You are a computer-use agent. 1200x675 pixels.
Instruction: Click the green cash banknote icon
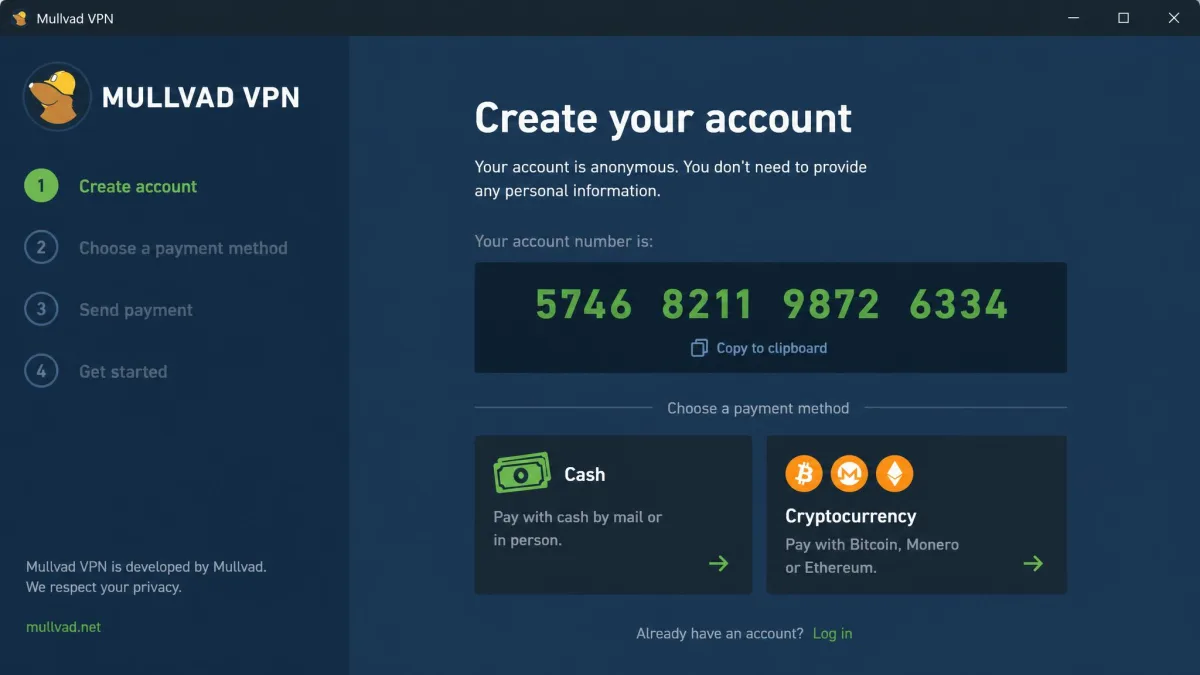pos(522,473)
